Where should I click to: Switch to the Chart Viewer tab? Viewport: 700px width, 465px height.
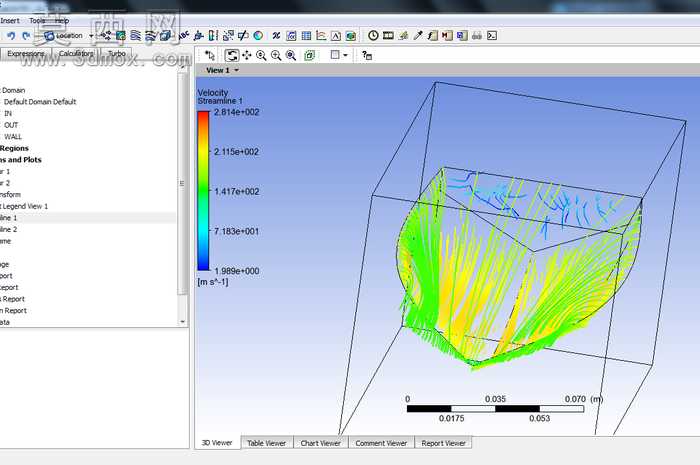click(321, 443)
